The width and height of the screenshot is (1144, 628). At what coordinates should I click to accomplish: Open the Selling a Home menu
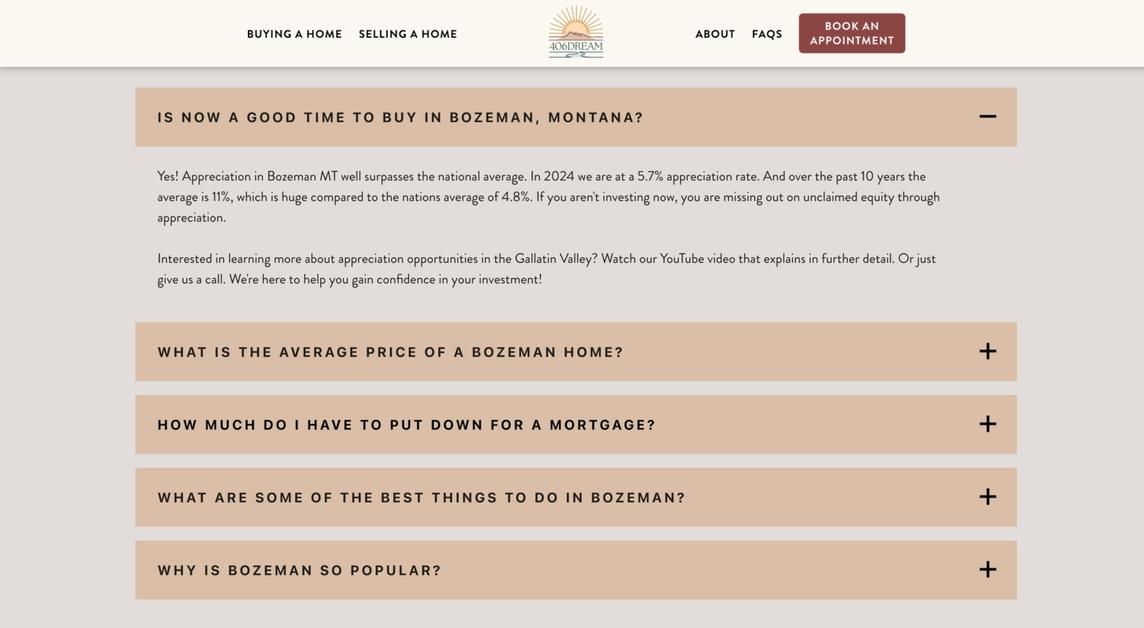pyautogui.click(x=408, y=34)
